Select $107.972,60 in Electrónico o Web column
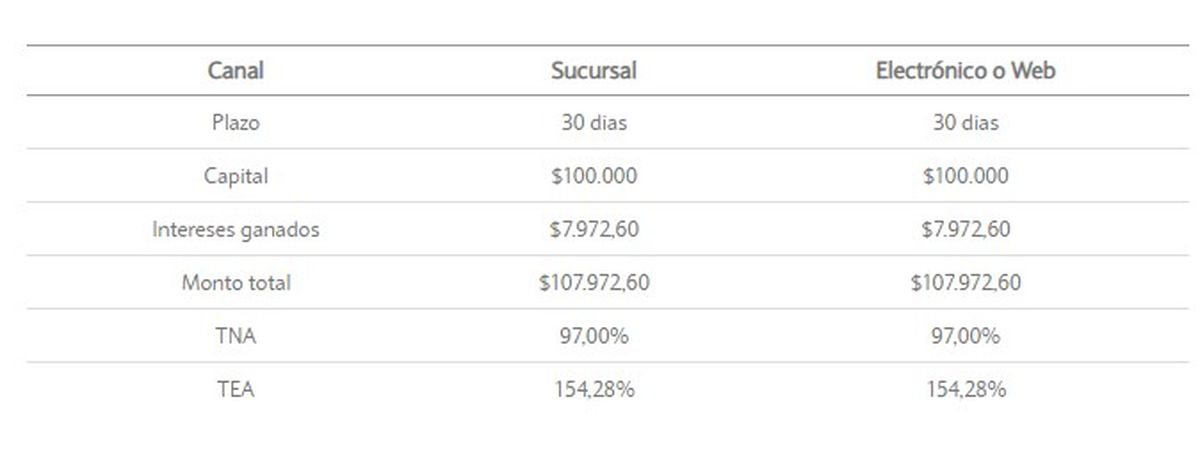1200x468 pixels. click(965, 283)
